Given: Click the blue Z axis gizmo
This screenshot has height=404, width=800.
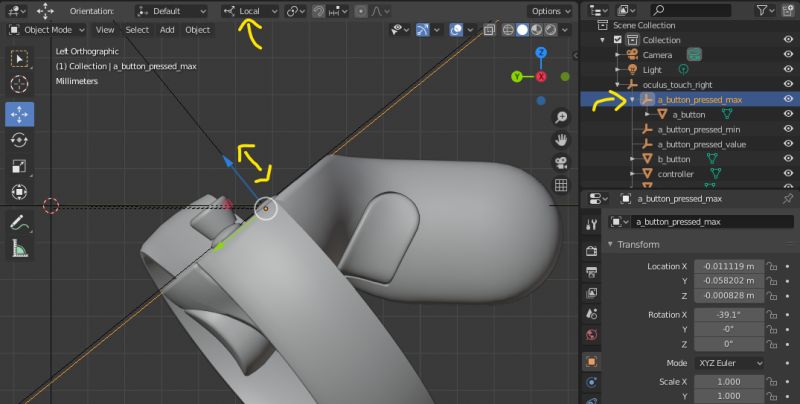Looking at the screenshot, I should pyautogui.click(x=541, y=52).
